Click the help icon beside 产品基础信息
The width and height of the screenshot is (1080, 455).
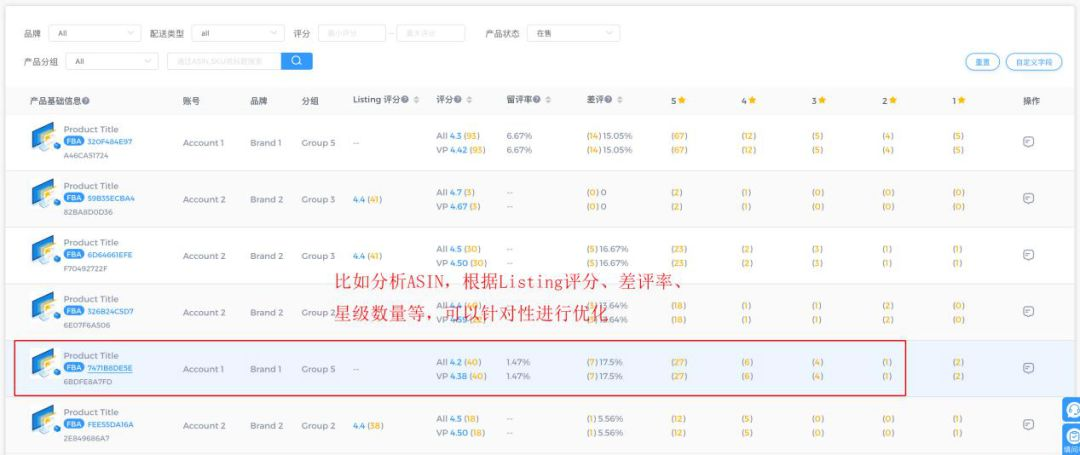[x=86, y=101]
